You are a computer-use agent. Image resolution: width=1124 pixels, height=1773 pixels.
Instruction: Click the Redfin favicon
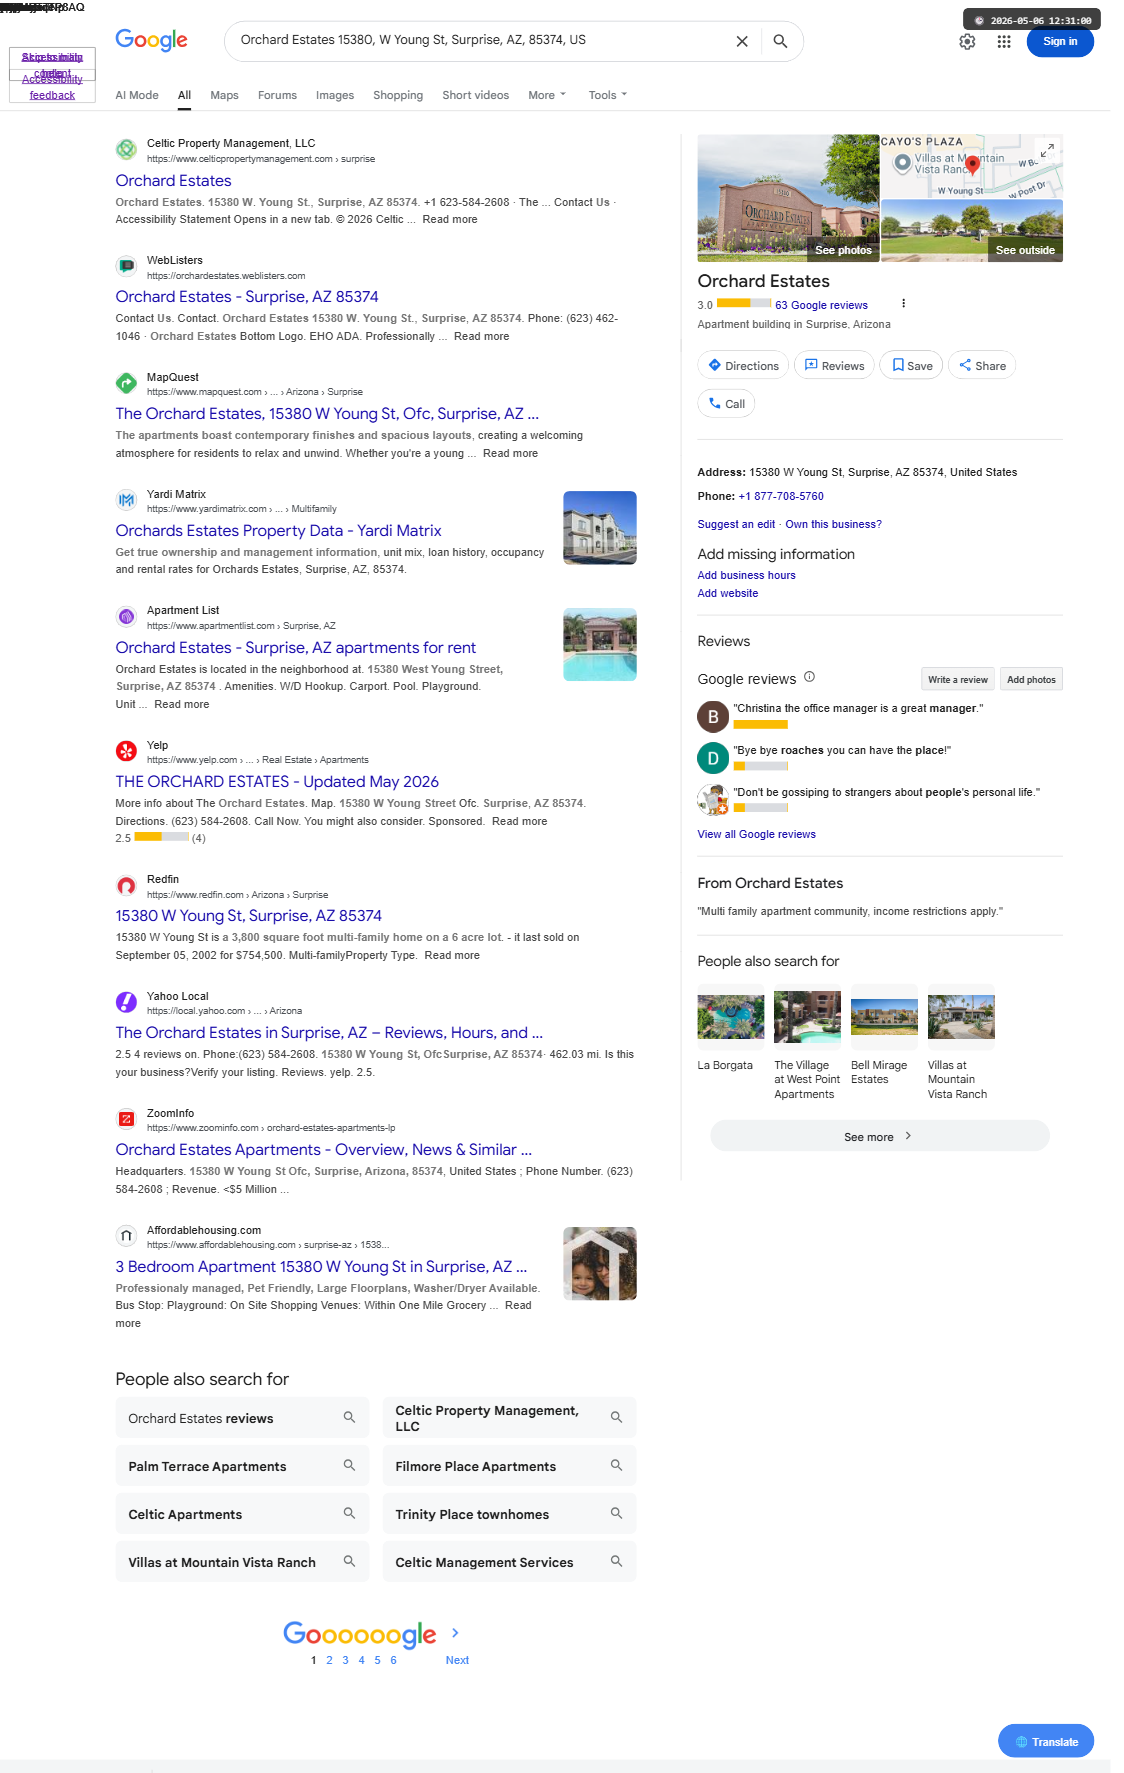(126, 885)
